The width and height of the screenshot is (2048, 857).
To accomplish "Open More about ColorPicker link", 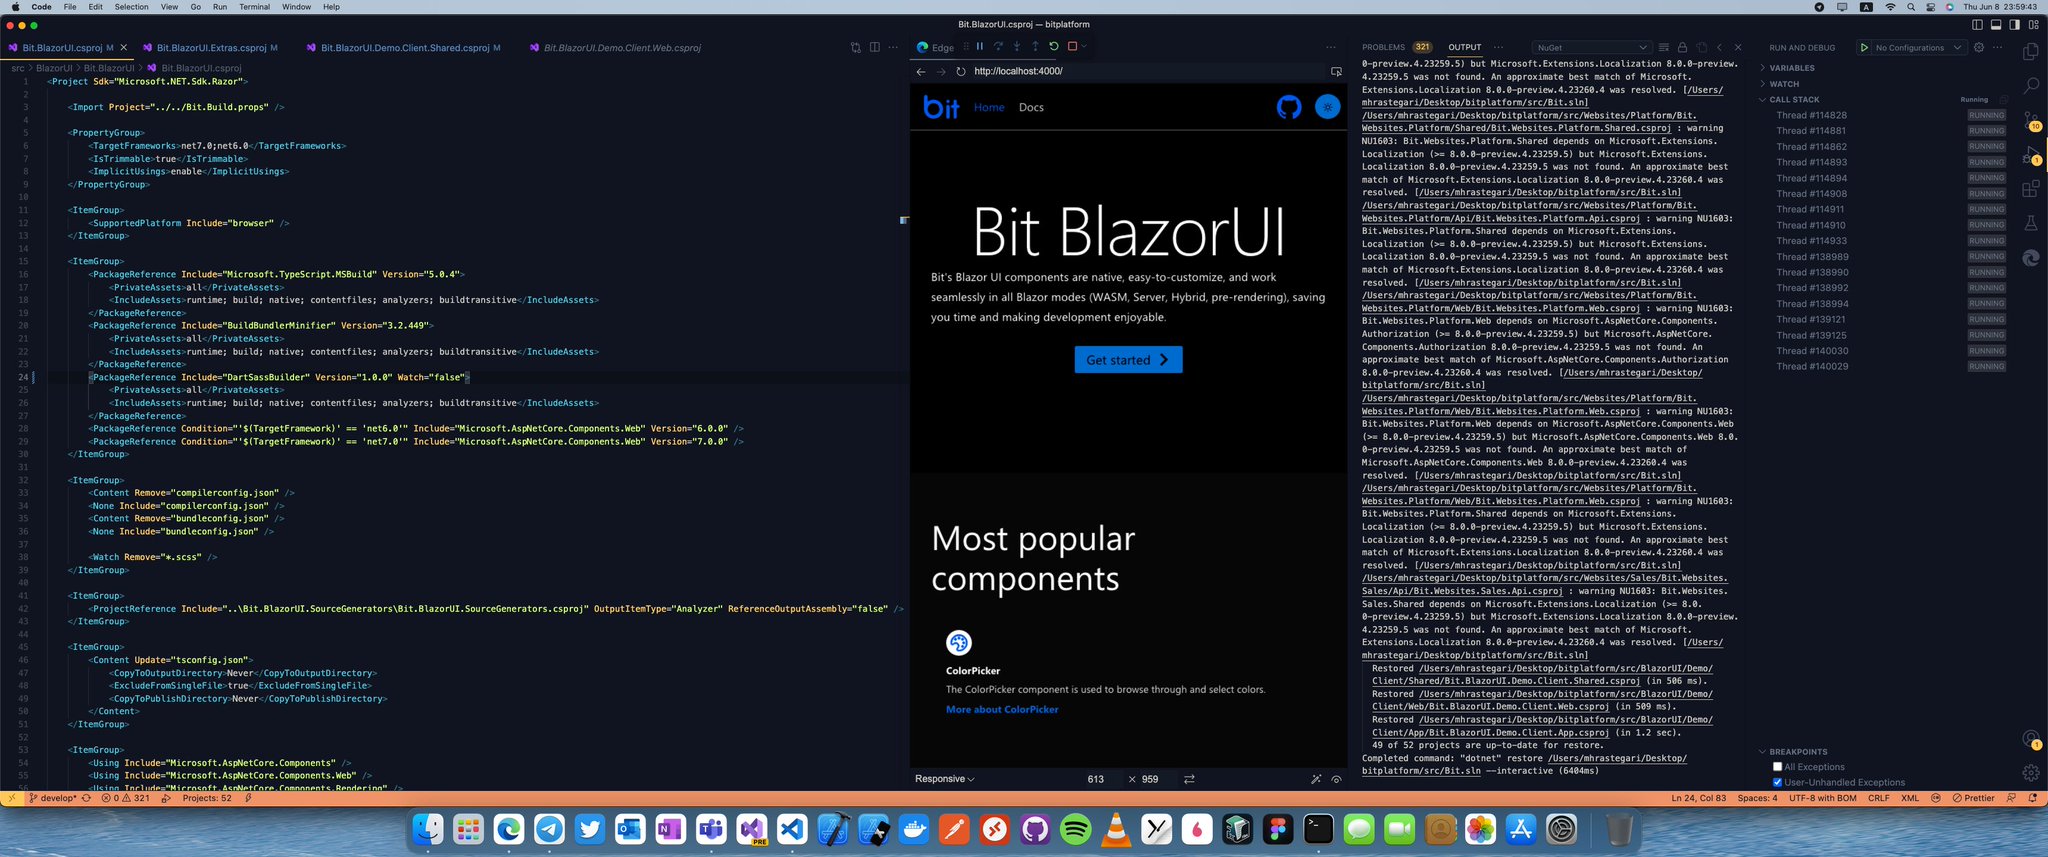I will tap(1002, 709).
